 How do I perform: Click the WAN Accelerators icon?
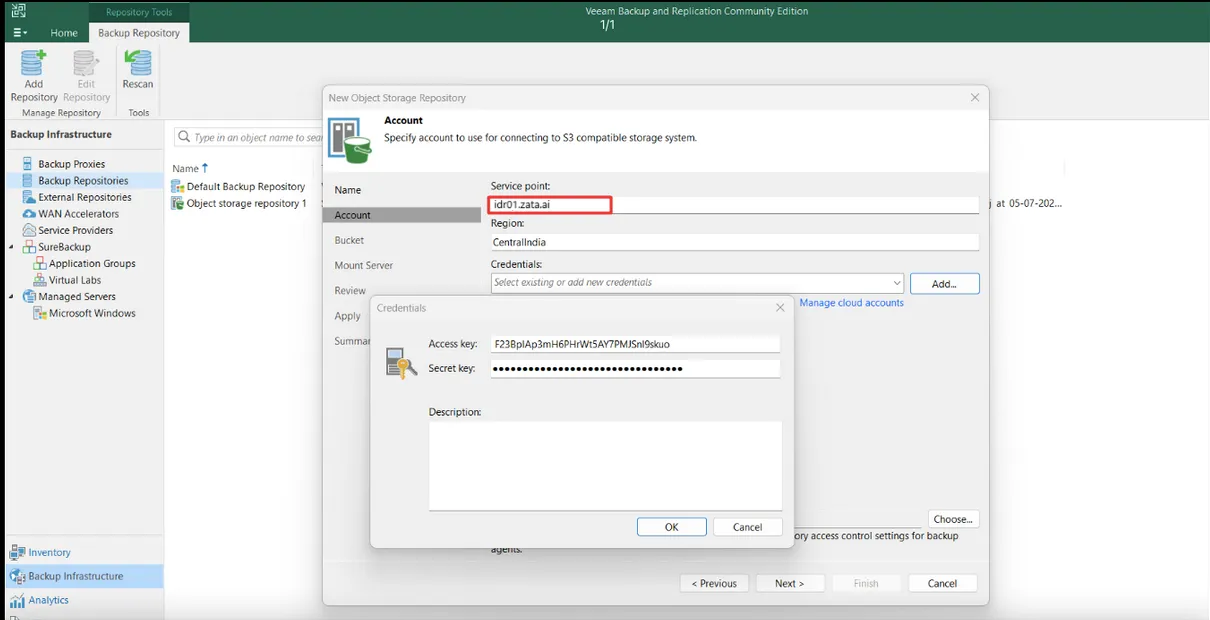coord(27,214)
